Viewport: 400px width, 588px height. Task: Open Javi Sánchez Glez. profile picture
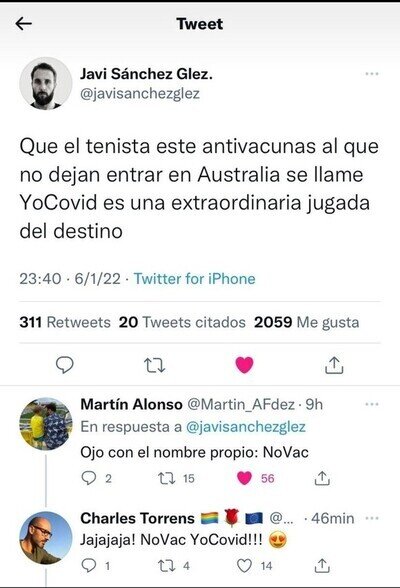click(x=45, y=84)
